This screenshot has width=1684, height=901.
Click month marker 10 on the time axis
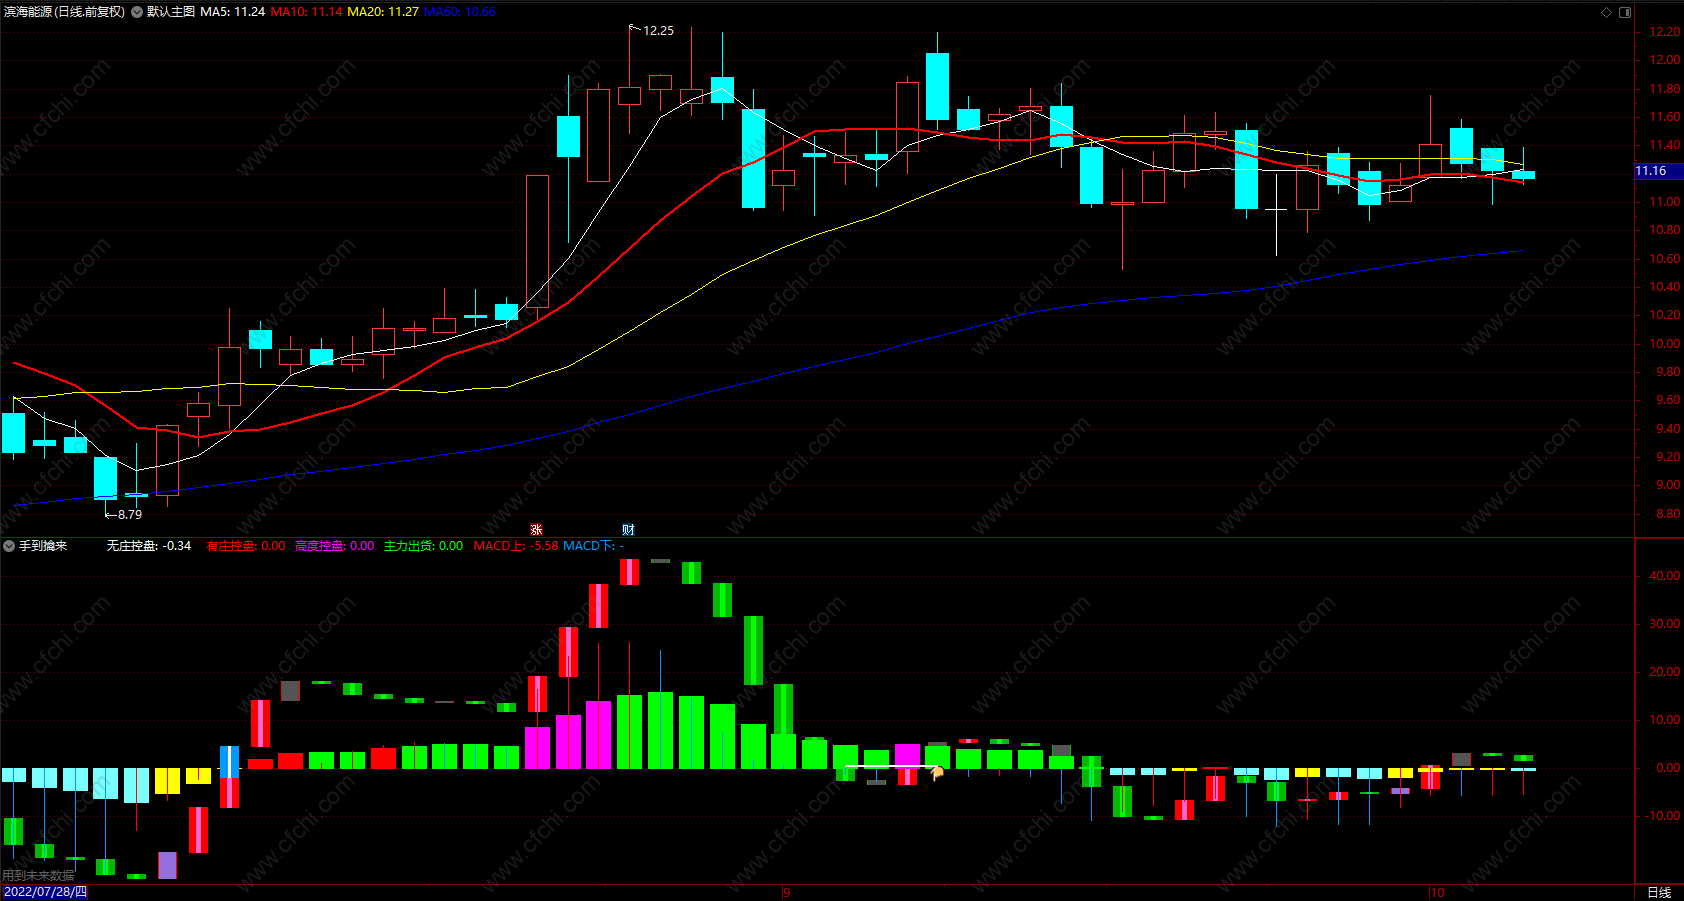coord(1437,893)
